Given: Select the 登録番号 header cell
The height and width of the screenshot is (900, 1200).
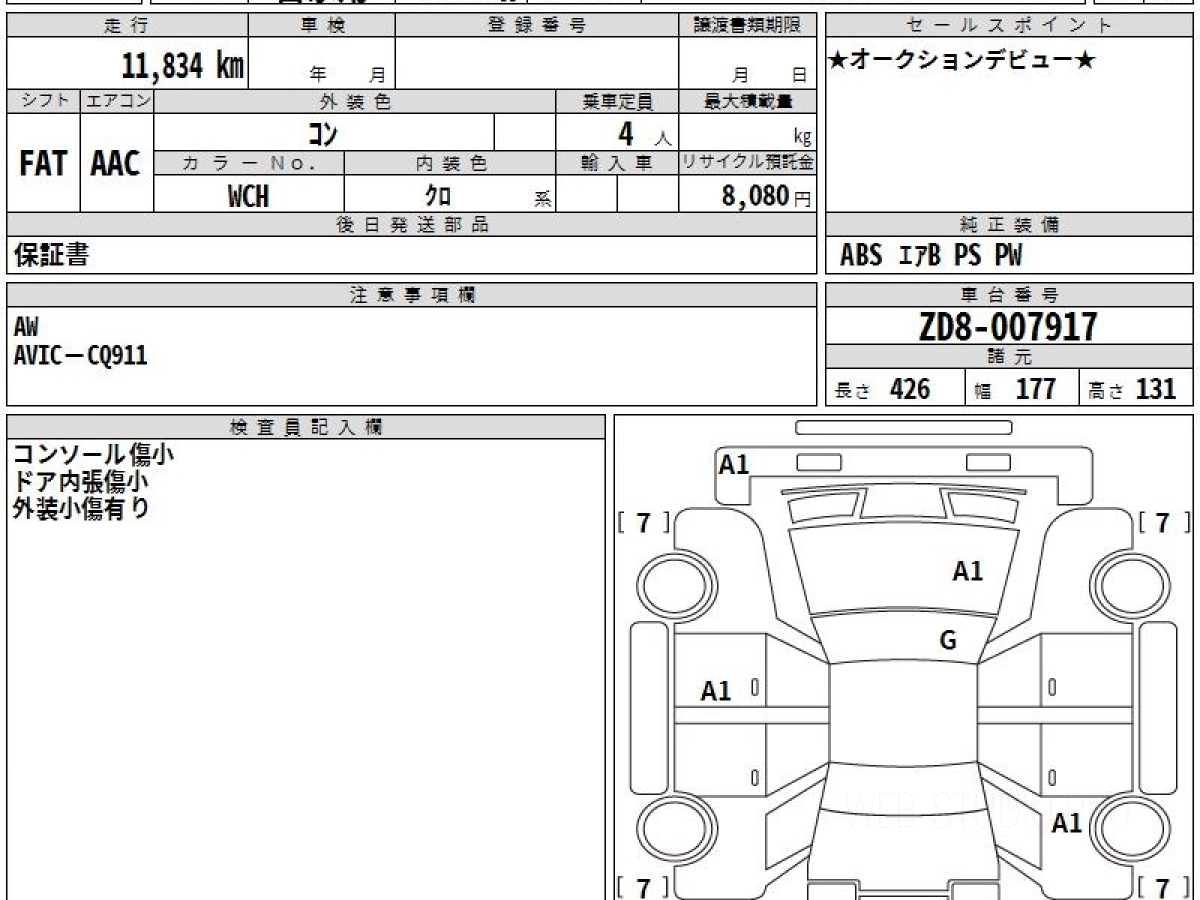Looking at the screenshot, I should 536,25.
